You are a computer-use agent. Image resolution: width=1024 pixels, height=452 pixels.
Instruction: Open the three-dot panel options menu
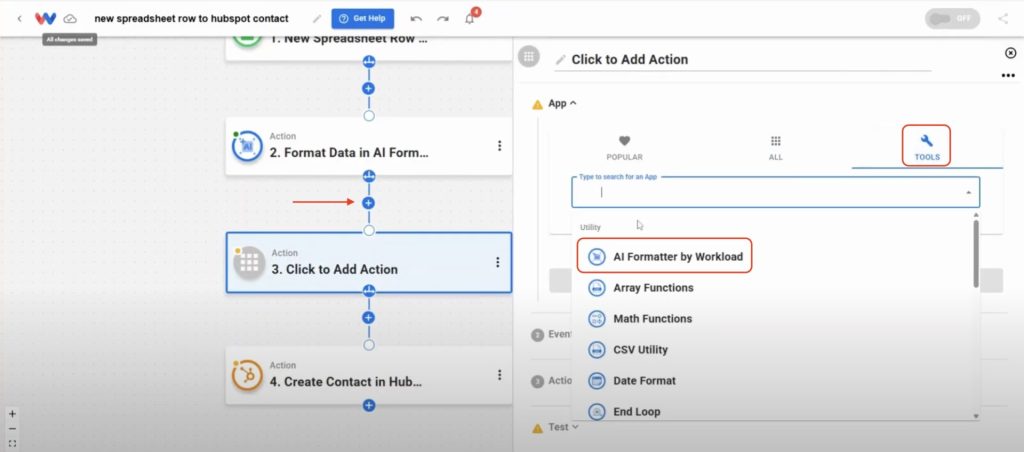(1008, 76)
